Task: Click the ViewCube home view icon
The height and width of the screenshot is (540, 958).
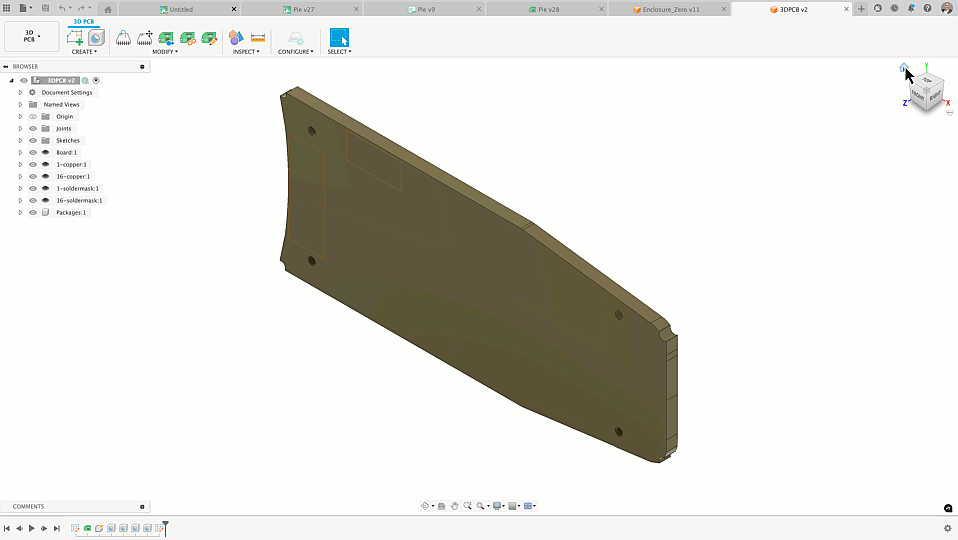Action: tap(904, 67)
